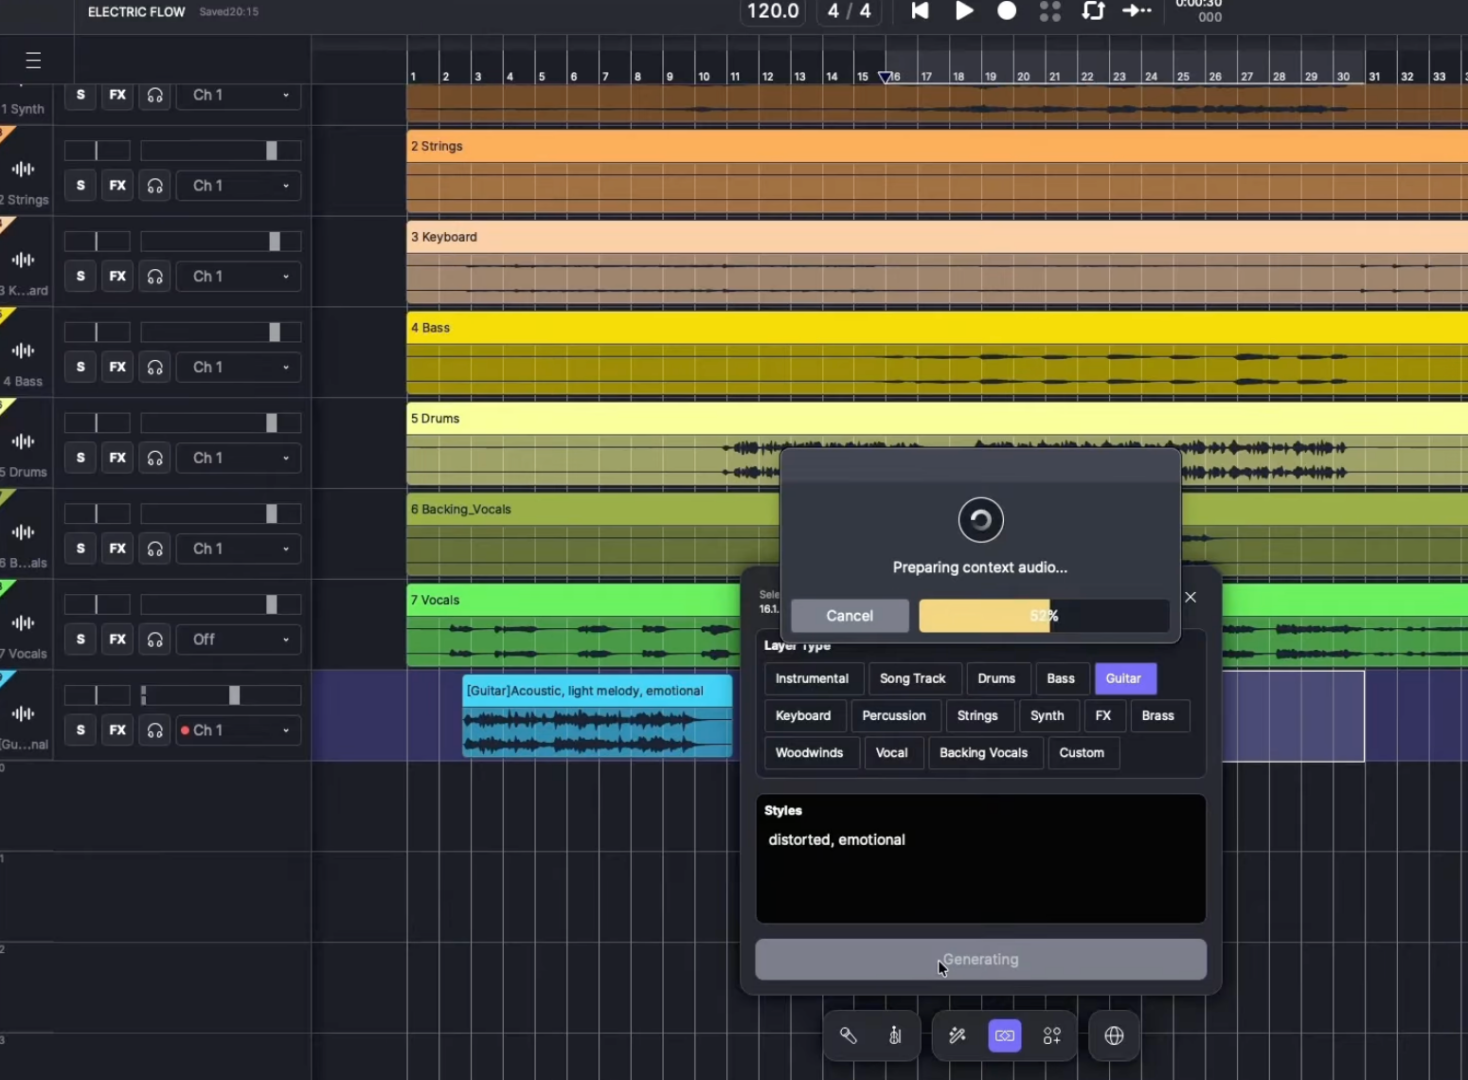
Task: Select the Drums layer type
Action: coord(995,679)
